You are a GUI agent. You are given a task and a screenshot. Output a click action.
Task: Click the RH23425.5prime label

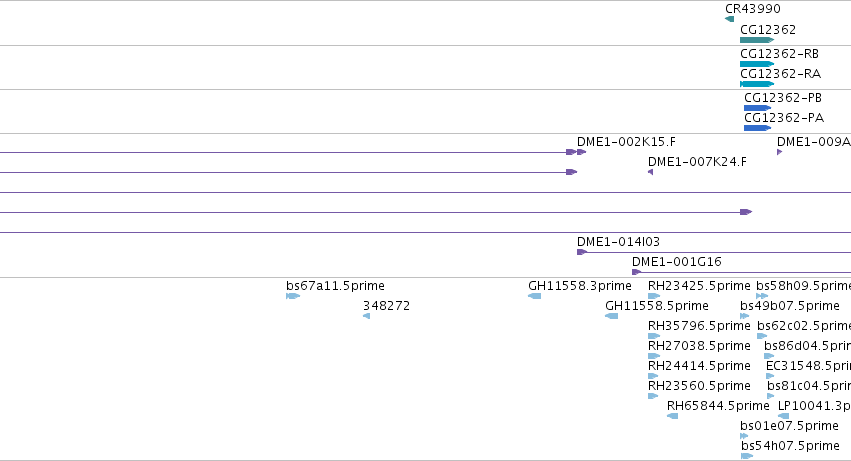pos(699,286)
